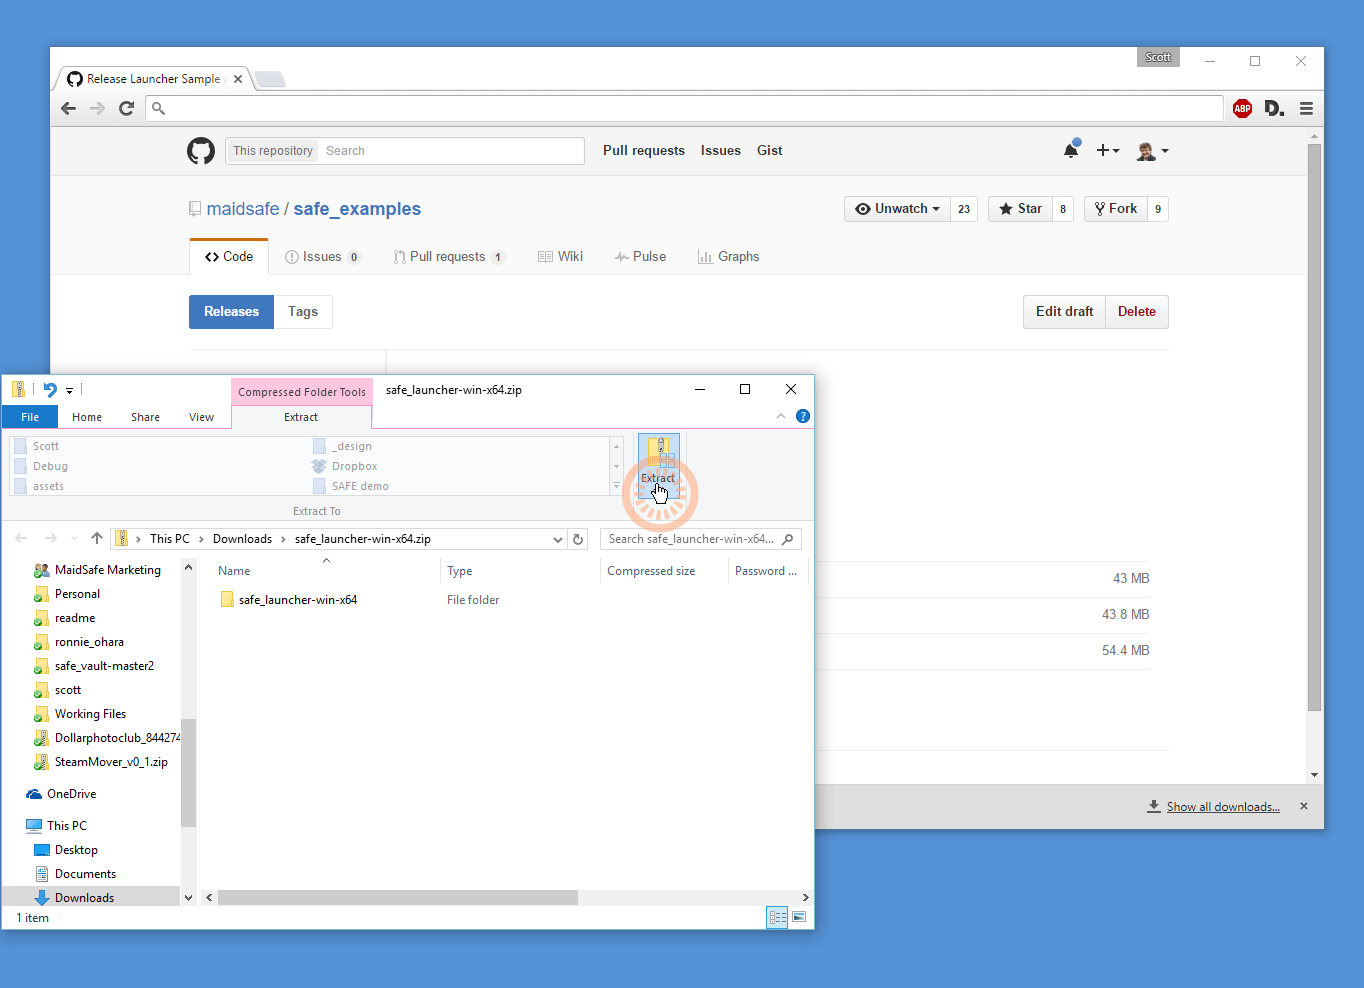The height and width of the screenshot is (988, 1364).
Task: Click Explorer horizontal scrollbar thumb
Action: point(398,898)
